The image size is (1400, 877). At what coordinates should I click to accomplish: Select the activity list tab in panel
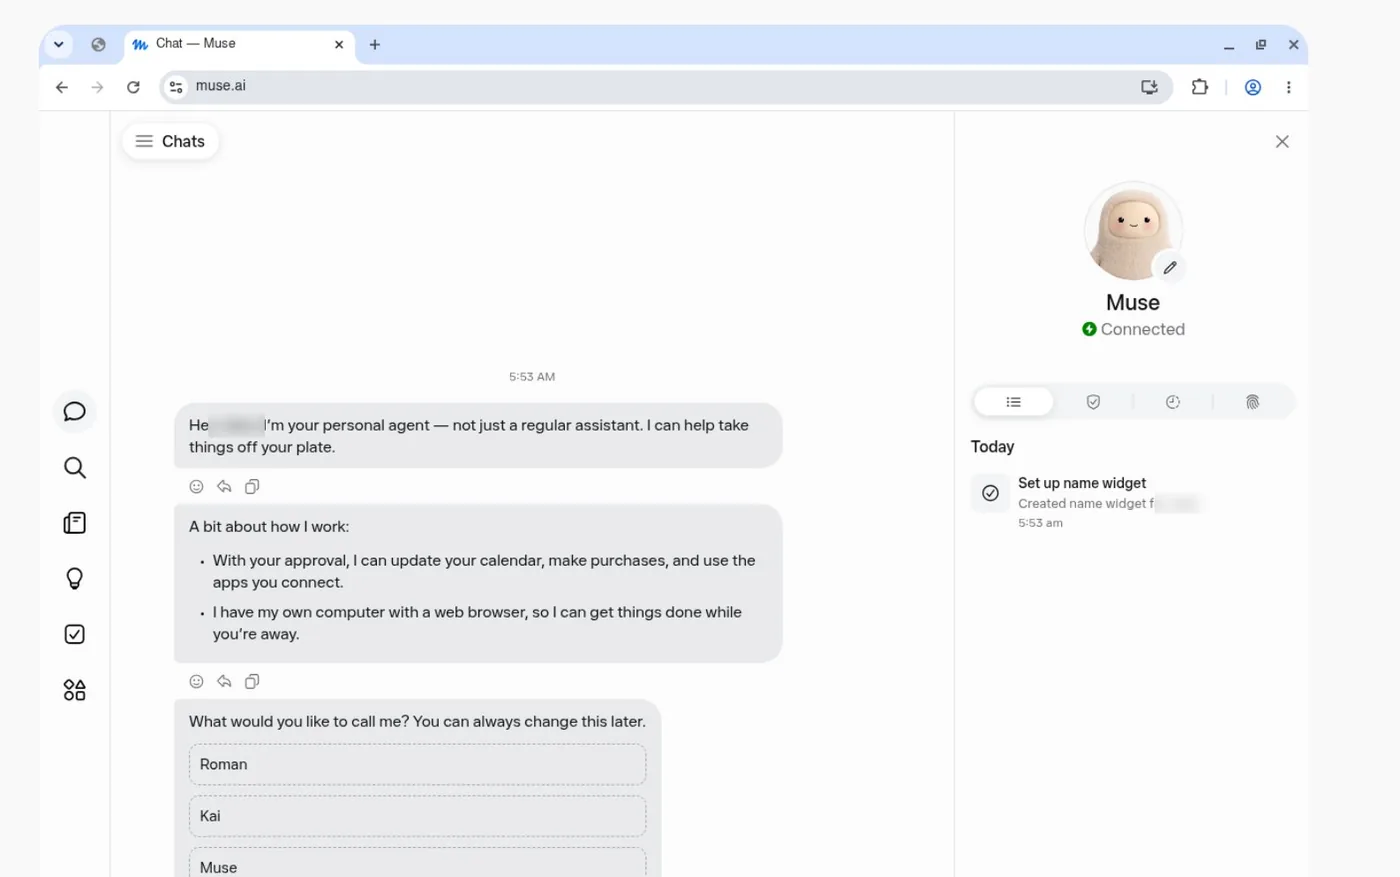[x=1013, y=402]
